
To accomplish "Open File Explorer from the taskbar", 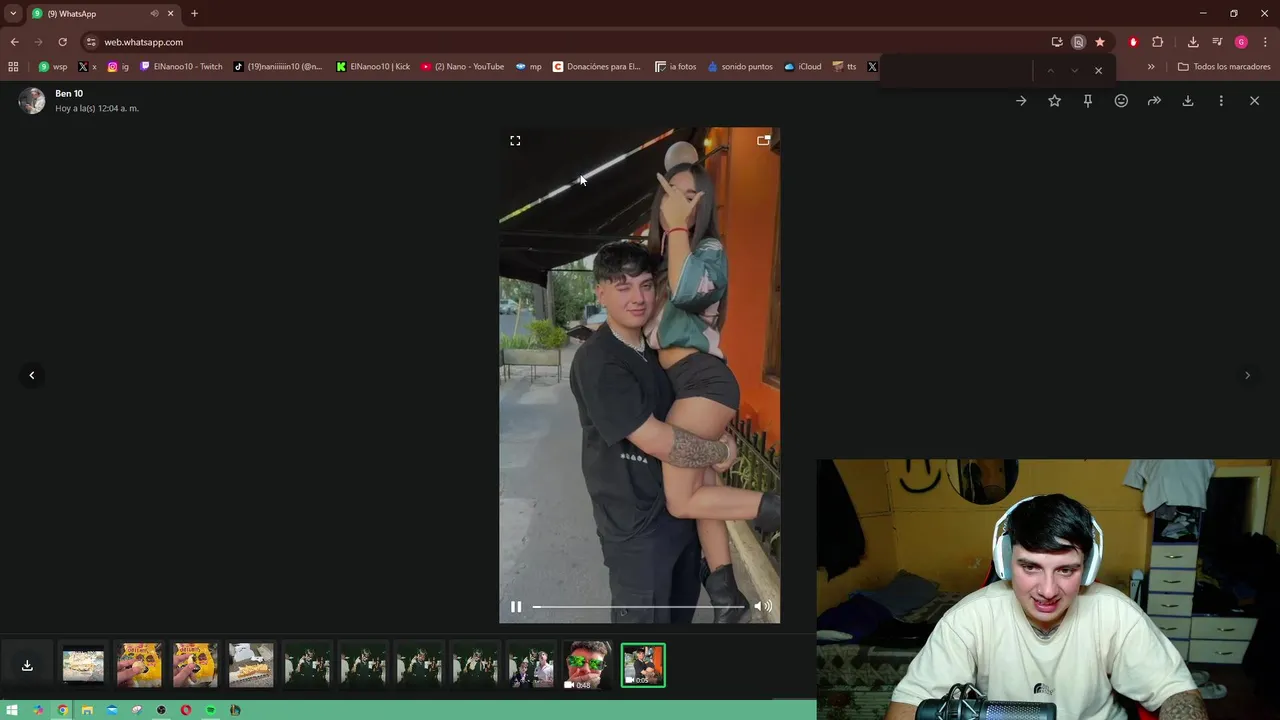I will coord(87,710).
